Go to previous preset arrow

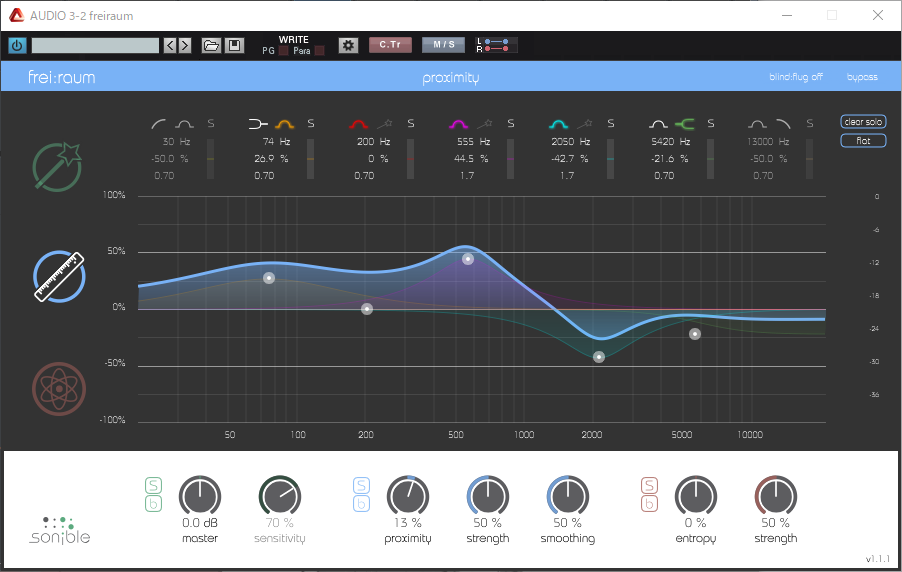(x=169, y=45)
